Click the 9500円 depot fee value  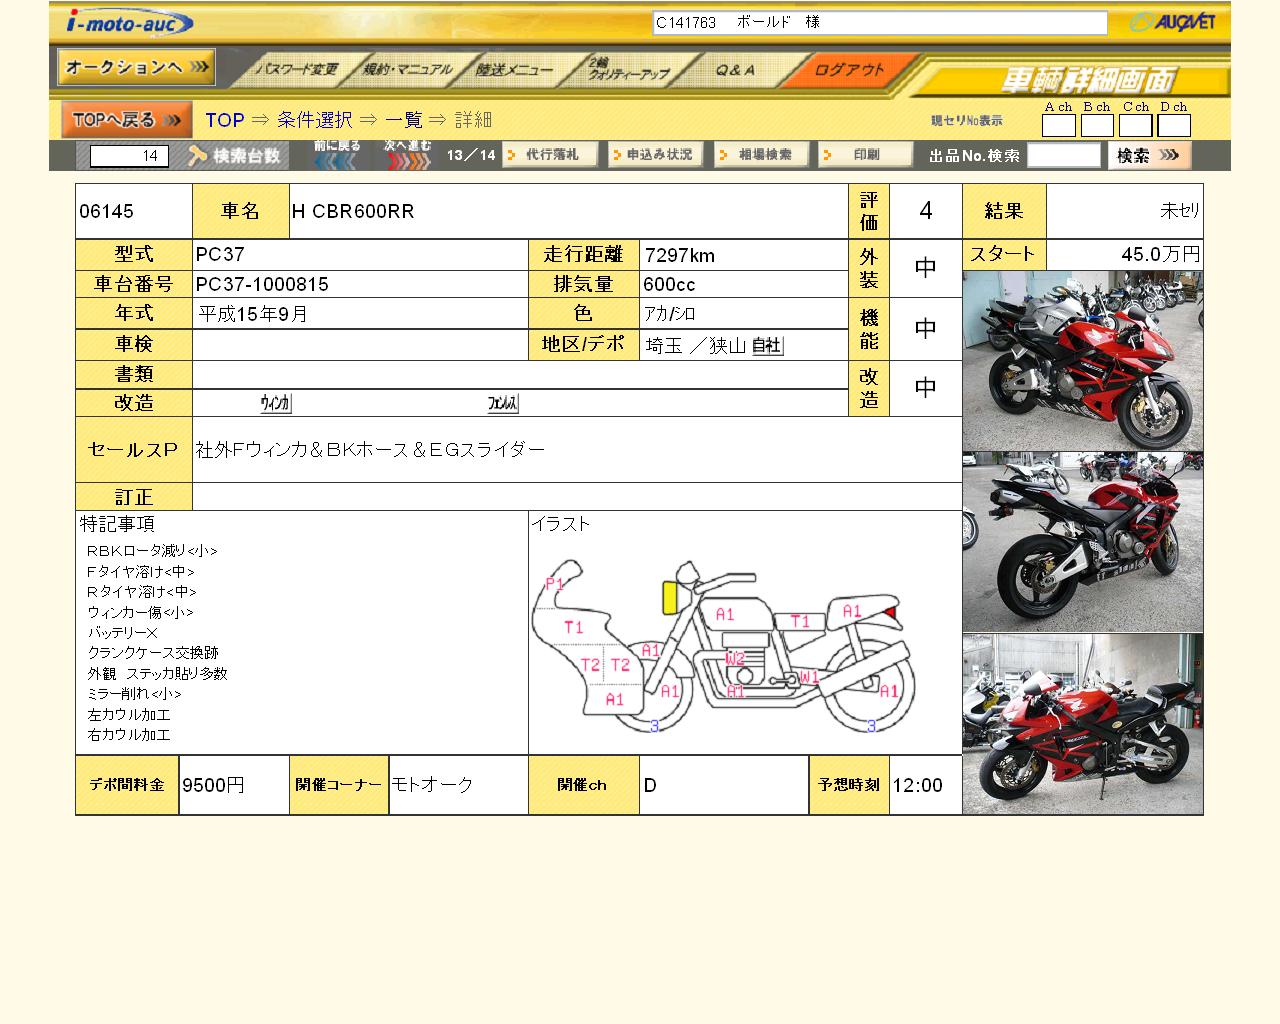pyautogui.click(x=213, y=785)
